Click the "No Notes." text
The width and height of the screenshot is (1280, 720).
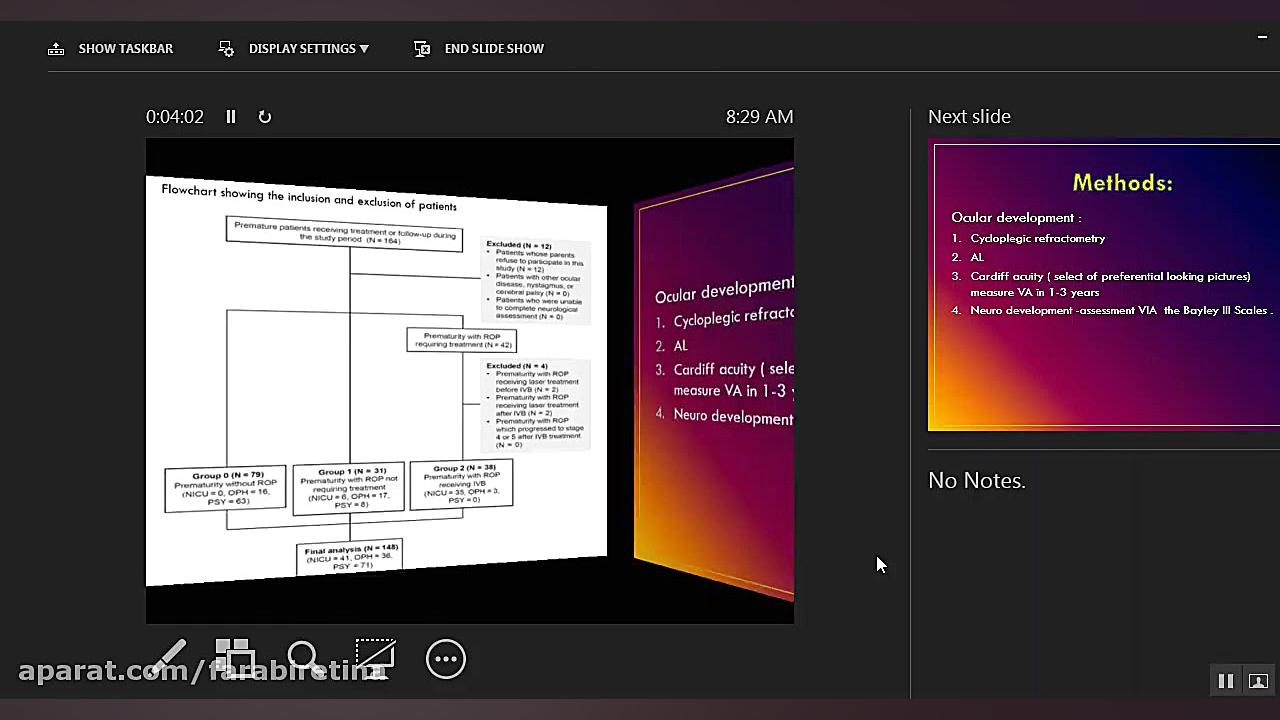point(977,481)
